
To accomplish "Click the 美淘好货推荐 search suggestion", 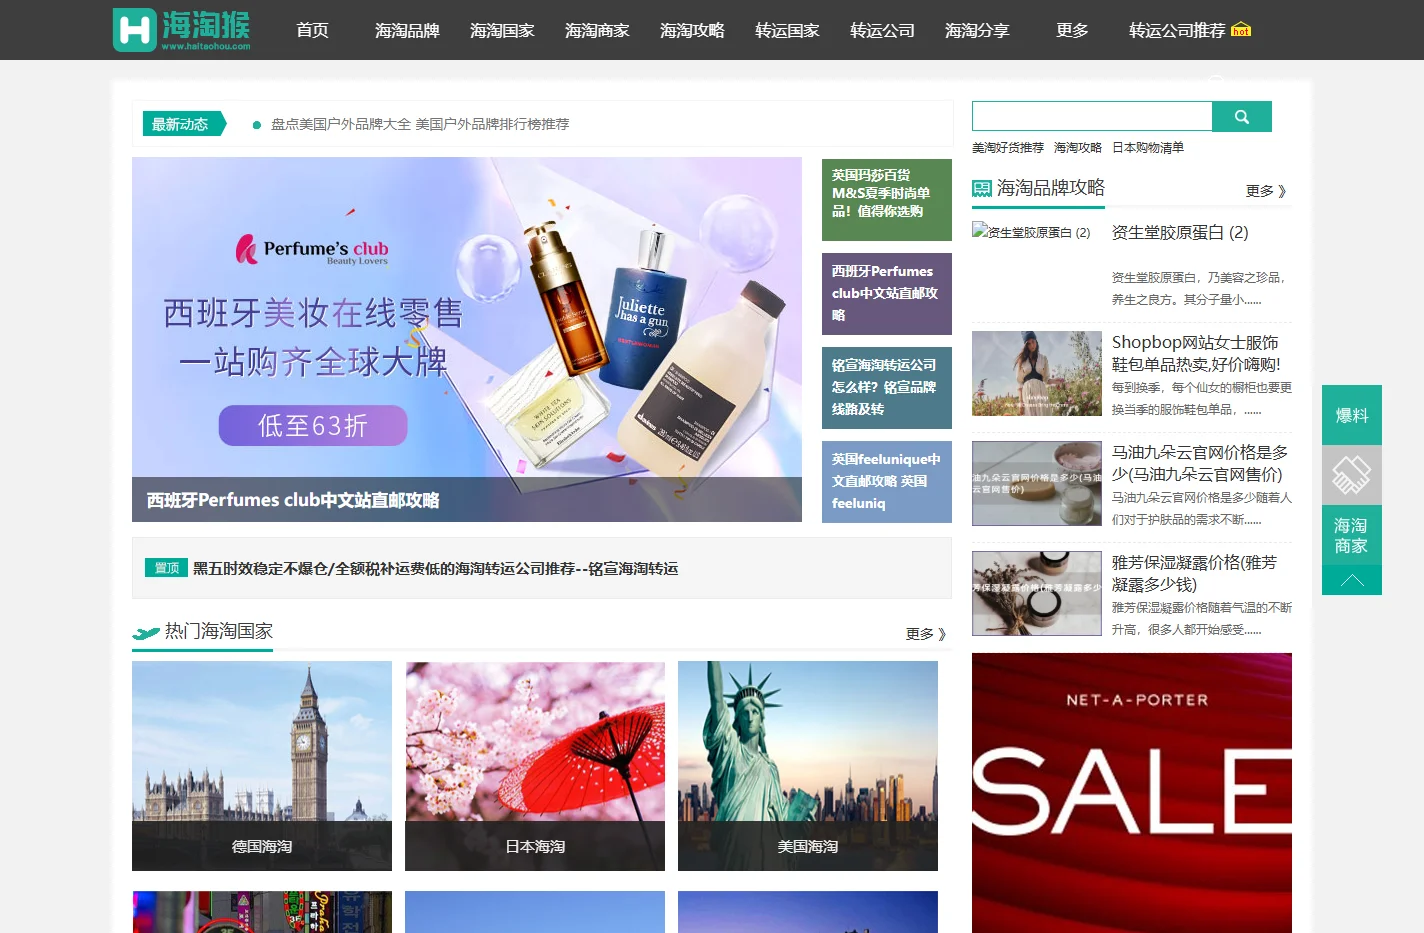I will tap(1008, 147).
